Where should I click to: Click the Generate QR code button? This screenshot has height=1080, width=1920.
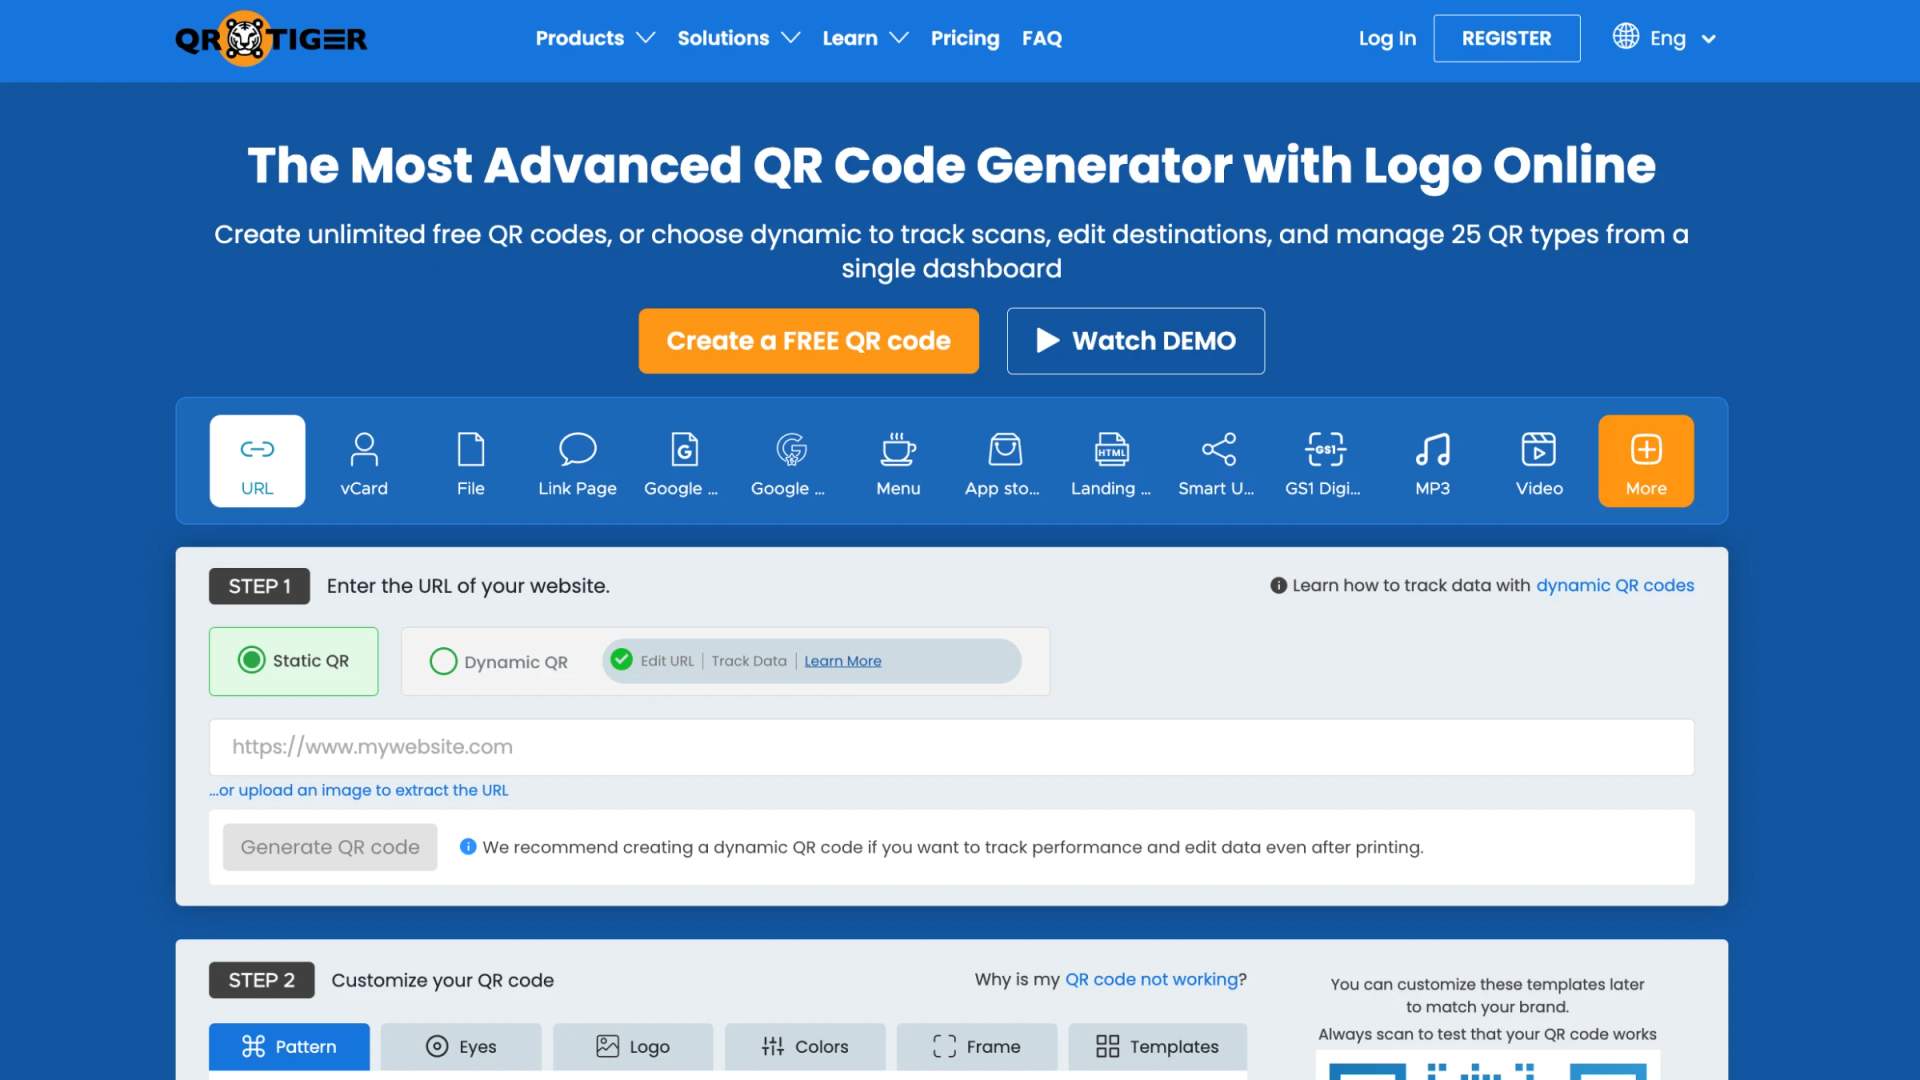(330, 847)
